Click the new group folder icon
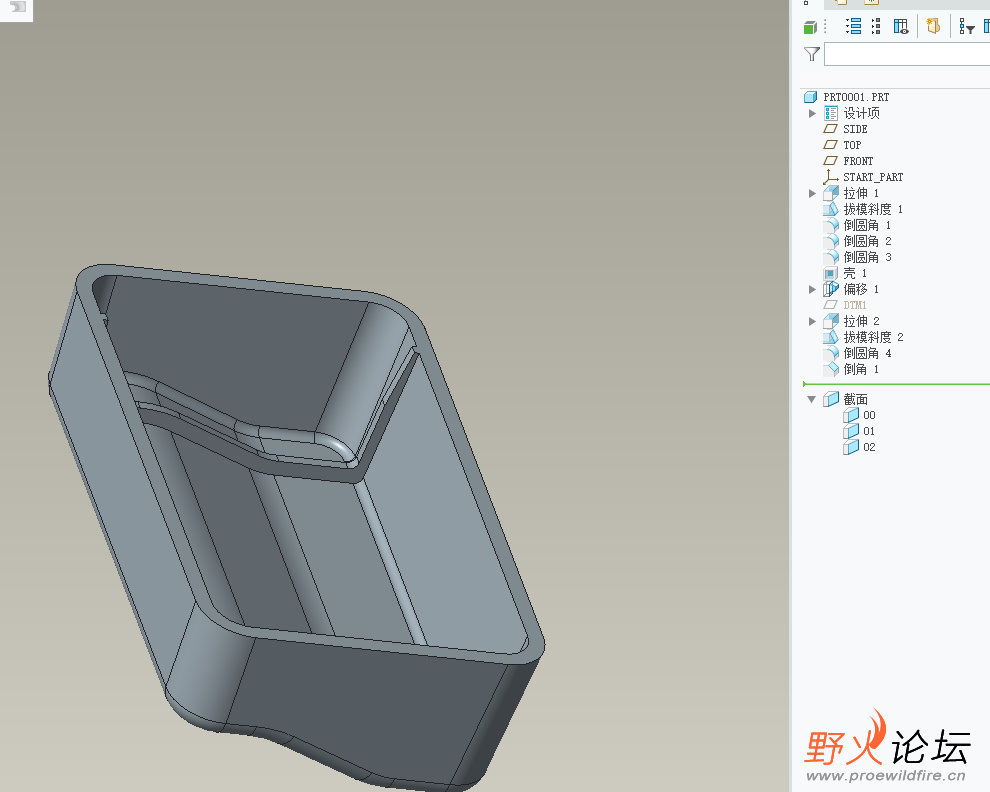This screenshot has width=990, height=792. point(933,25)
